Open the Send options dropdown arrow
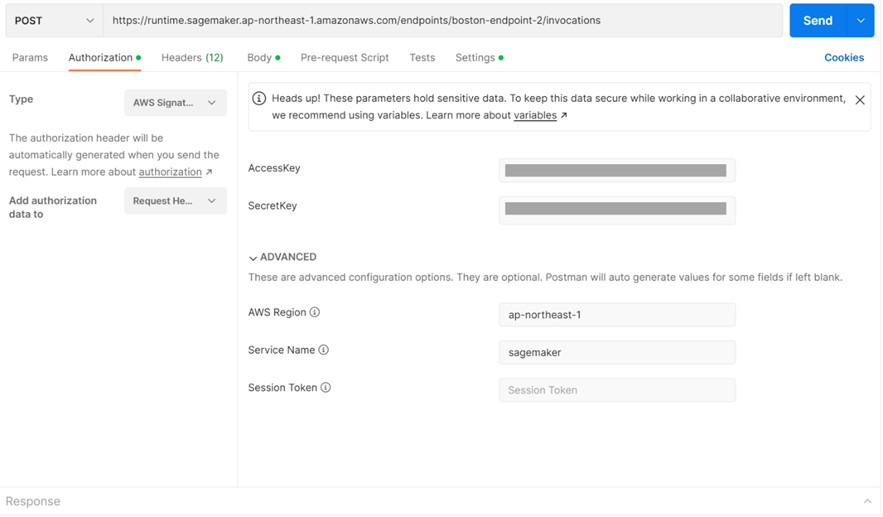Viewport: 883px width, 517px height. coord(860,21)
